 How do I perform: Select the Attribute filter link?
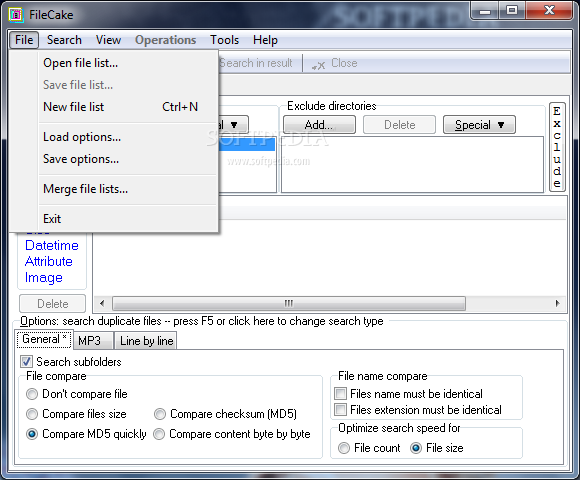pyautogui.click(x=49, y=261)
